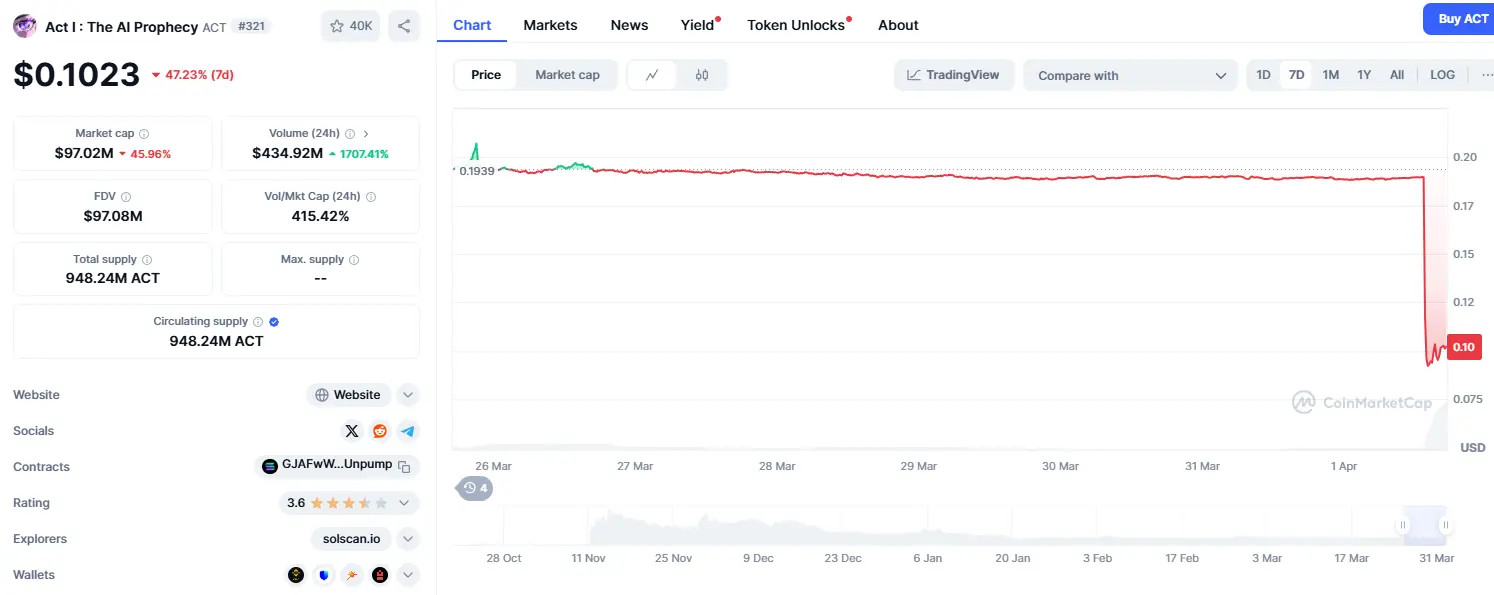Viewport: 1494px width, 595px height.
Task: Select the line chart style
Action: coord(652,75)
